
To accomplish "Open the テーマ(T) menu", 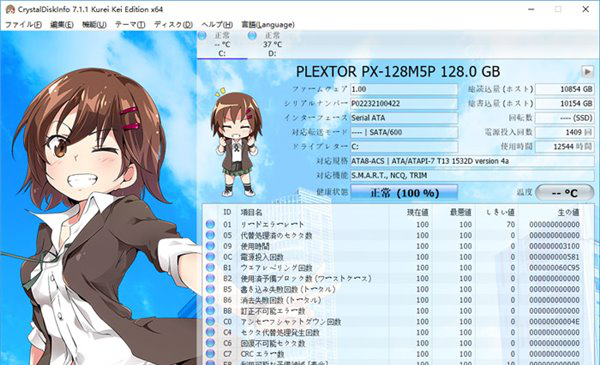I will (x=130, y=25).
